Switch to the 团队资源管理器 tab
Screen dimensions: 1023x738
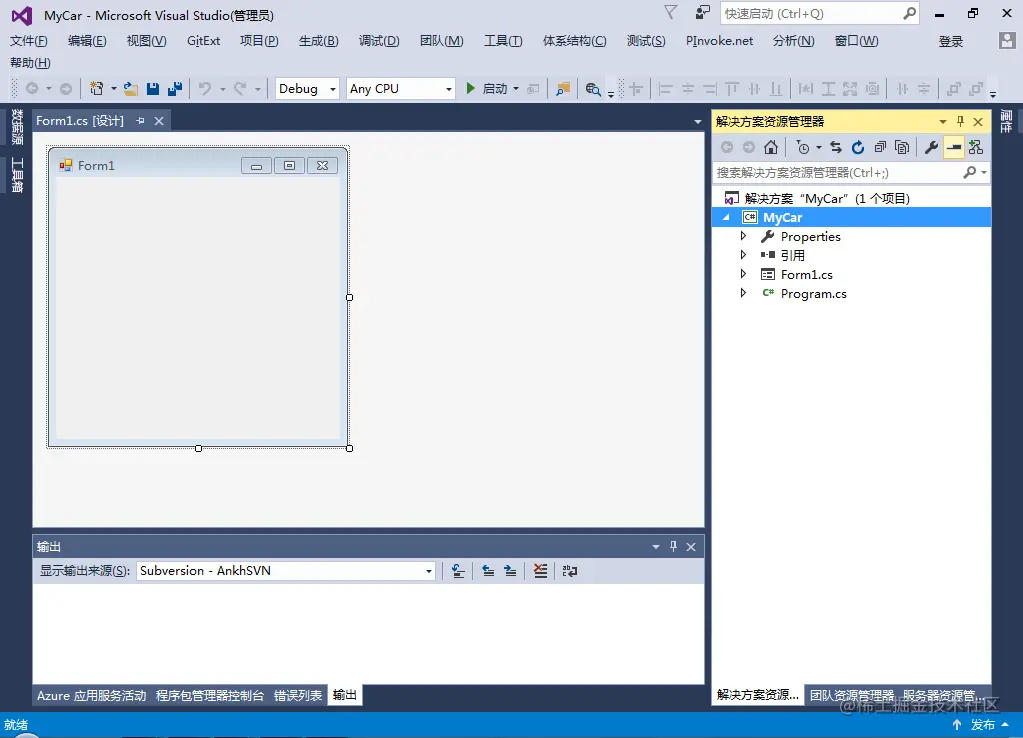point(852,695)
